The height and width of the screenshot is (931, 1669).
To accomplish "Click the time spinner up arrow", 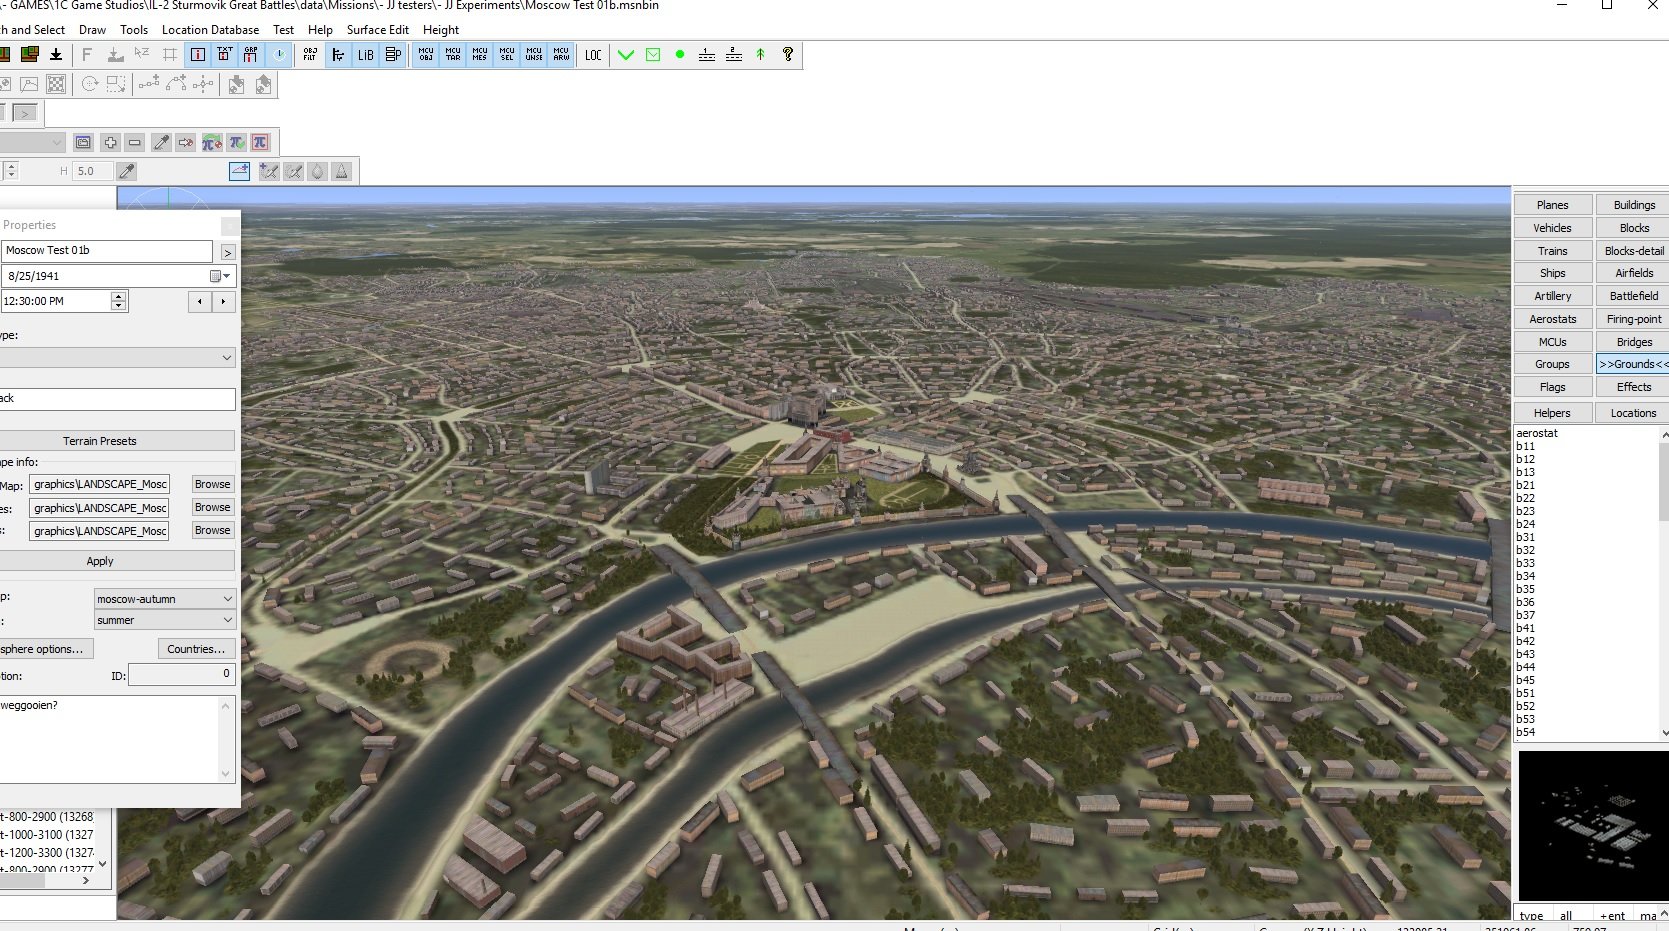I will point(119,296).
